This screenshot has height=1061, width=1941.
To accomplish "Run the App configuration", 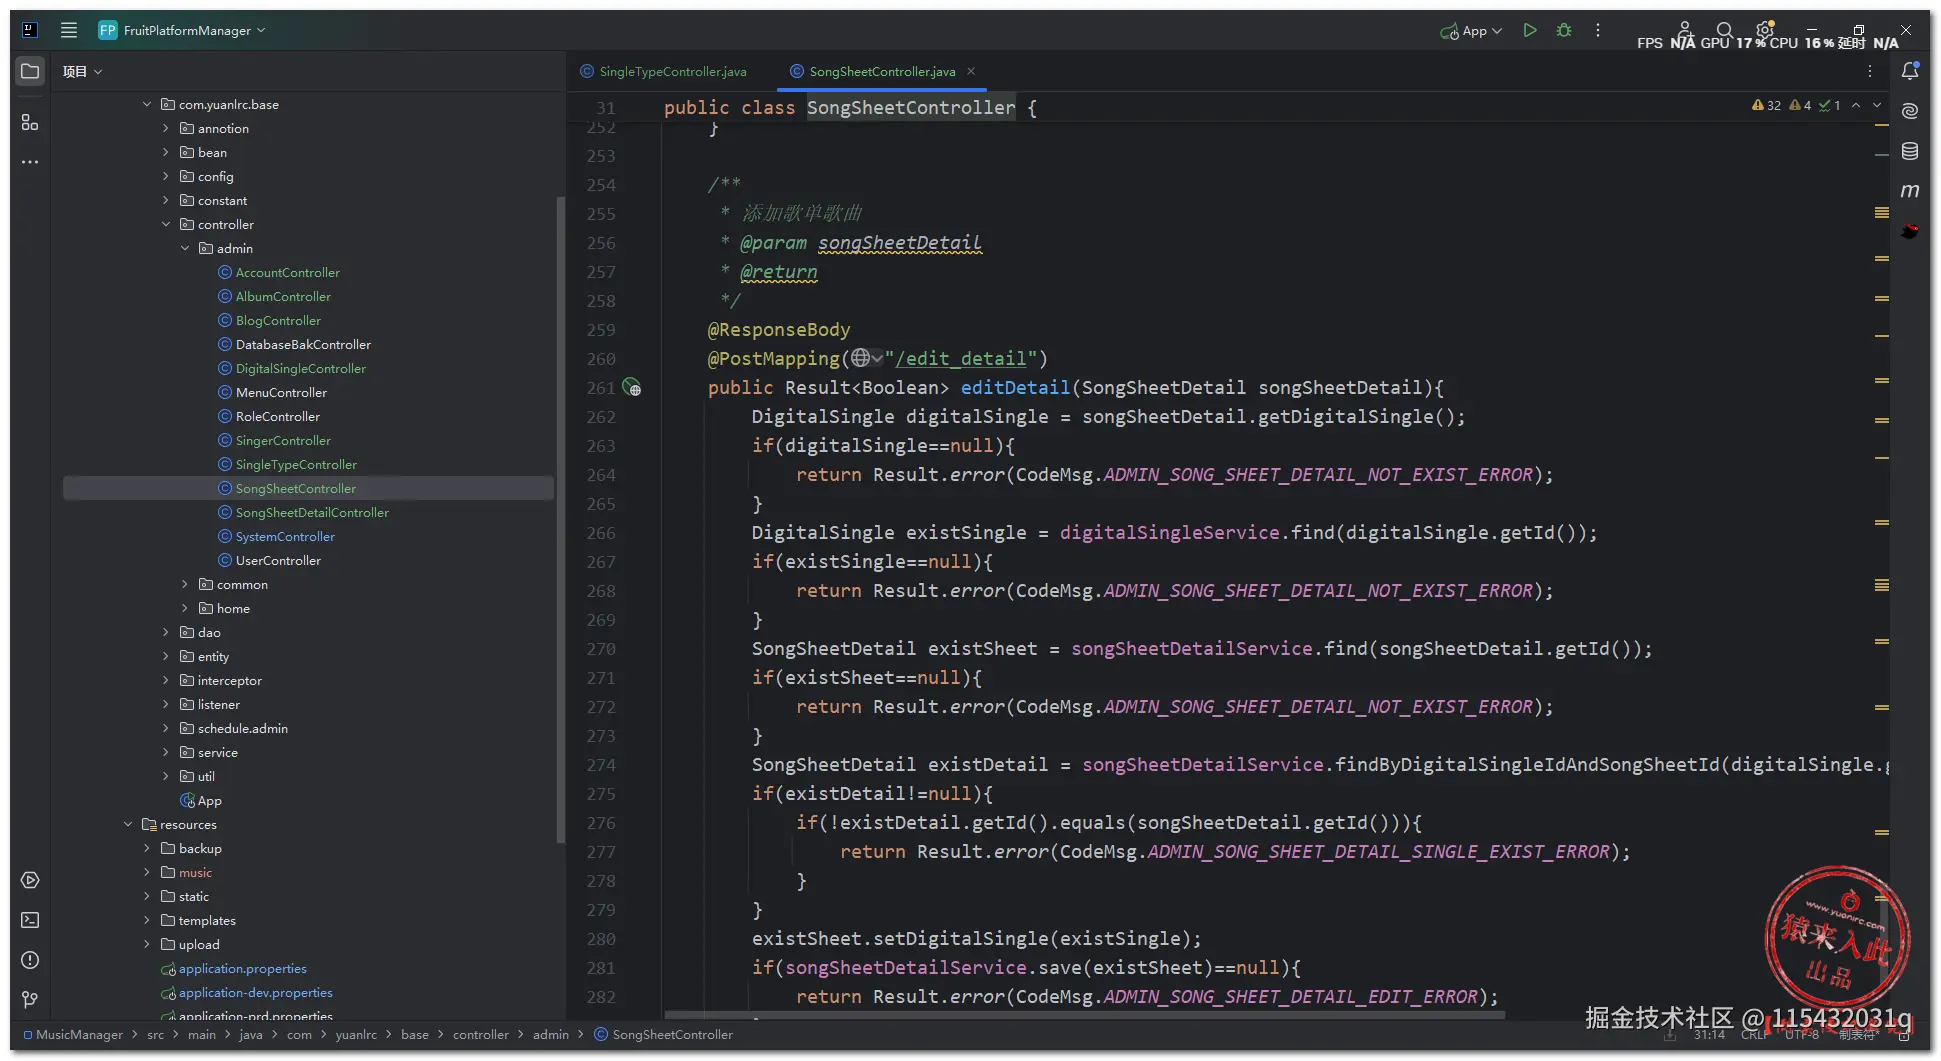I will point(1530,31).
